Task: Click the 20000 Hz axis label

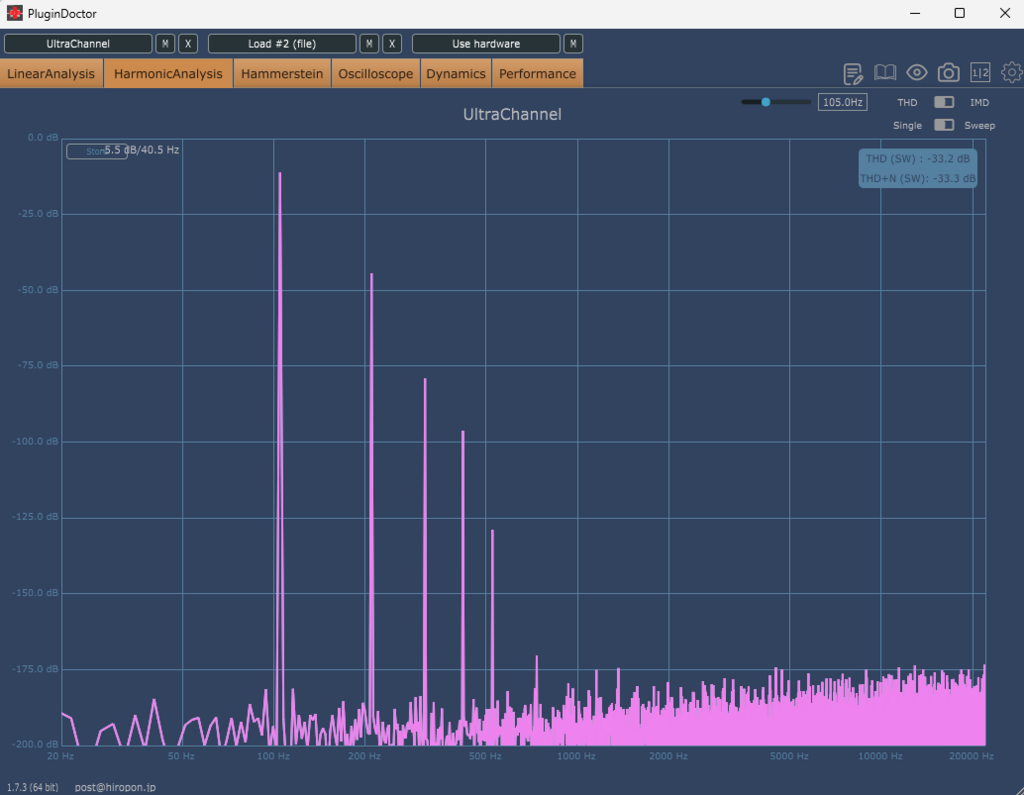Action: pyautogui.click(x=972, y=756)
